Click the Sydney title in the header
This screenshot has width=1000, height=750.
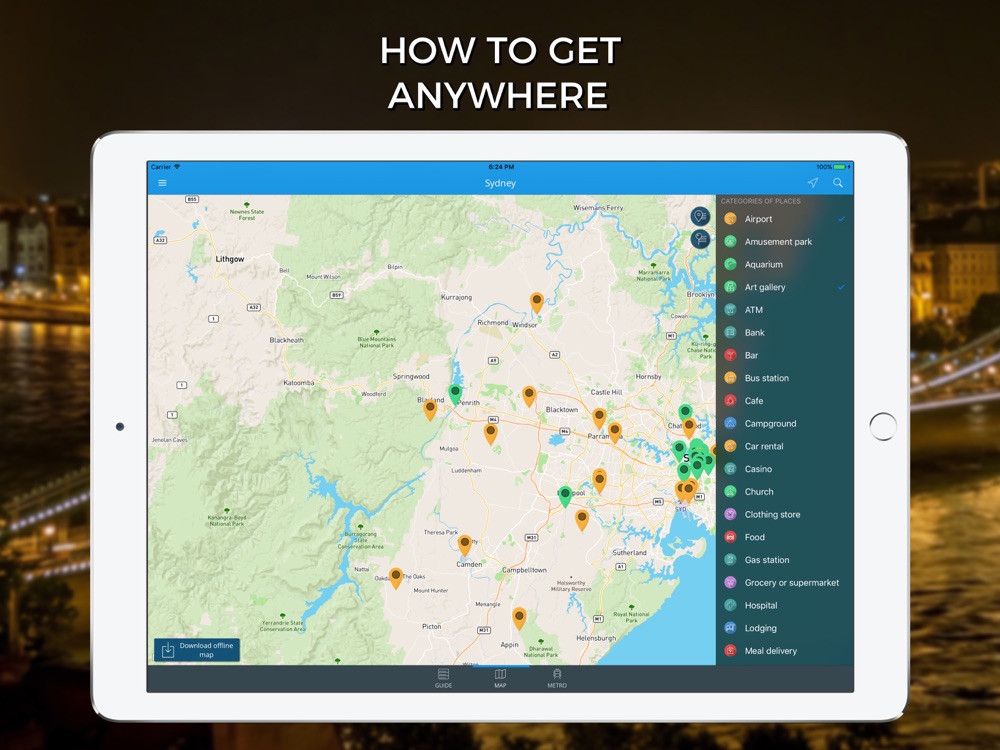[x=500, y=183]
